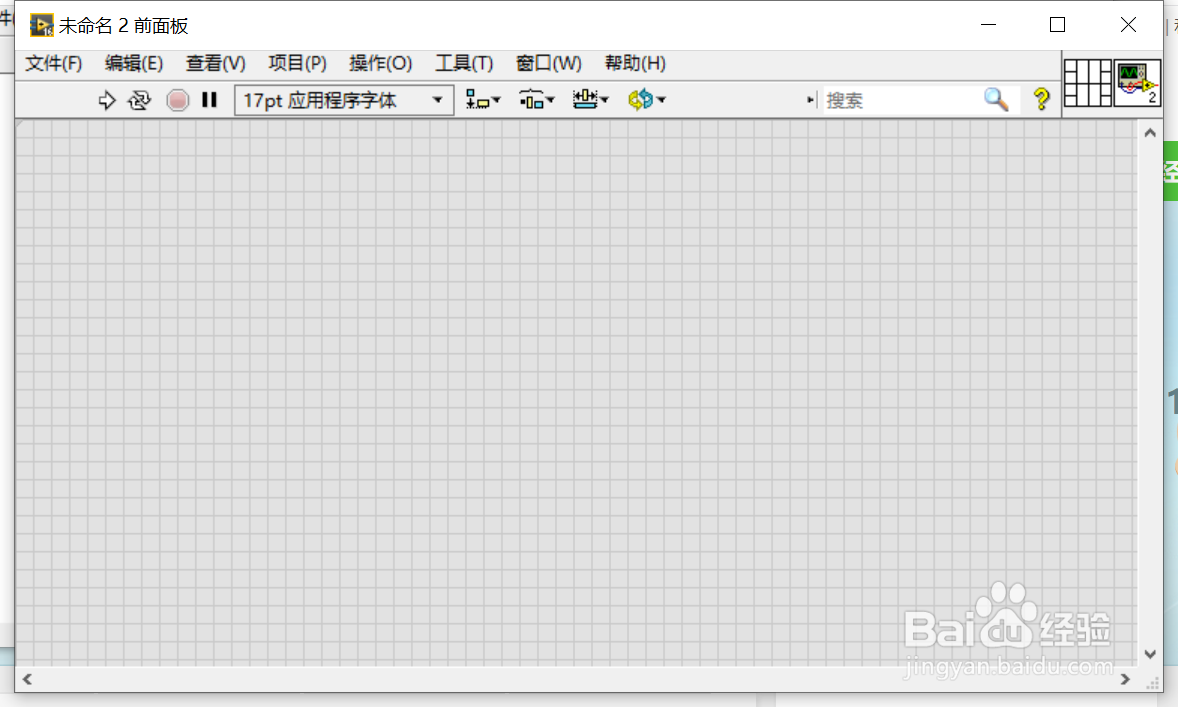
Task: Click the Run arrow button
Action: tap(107, 100)
